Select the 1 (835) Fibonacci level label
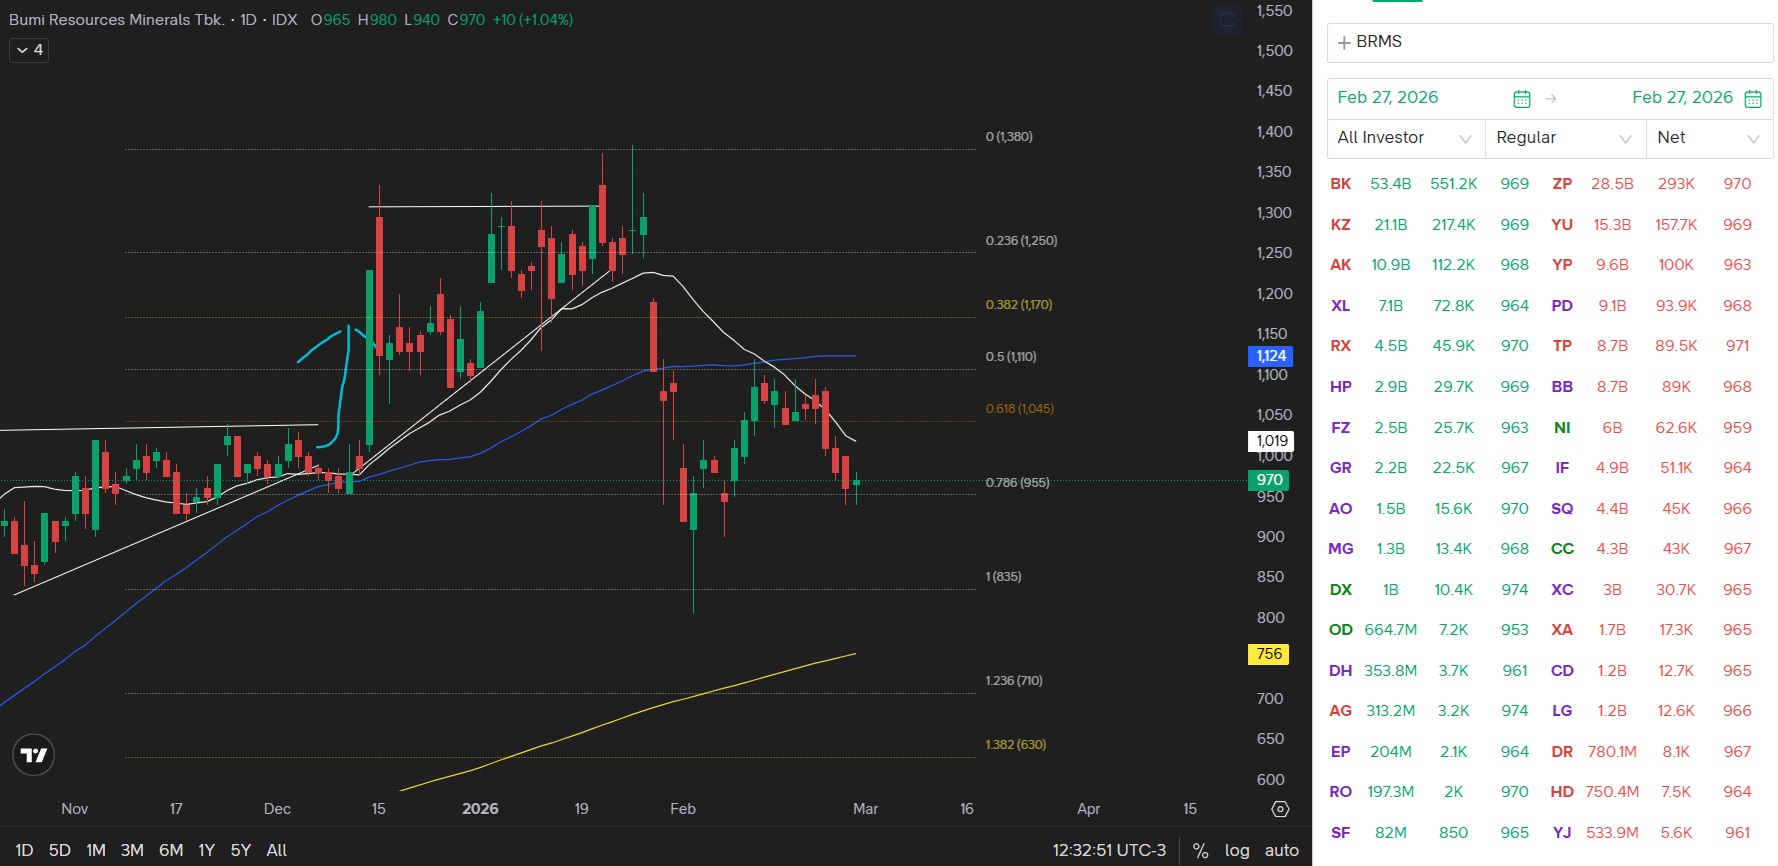This screenshot has width=1778, height=866. pos(1003,576)
